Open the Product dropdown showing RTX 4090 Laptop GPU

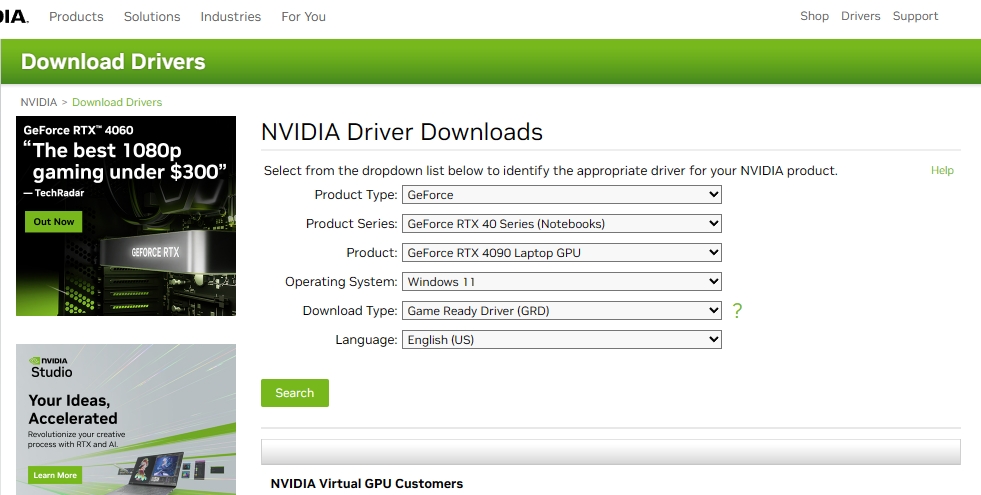562,253
